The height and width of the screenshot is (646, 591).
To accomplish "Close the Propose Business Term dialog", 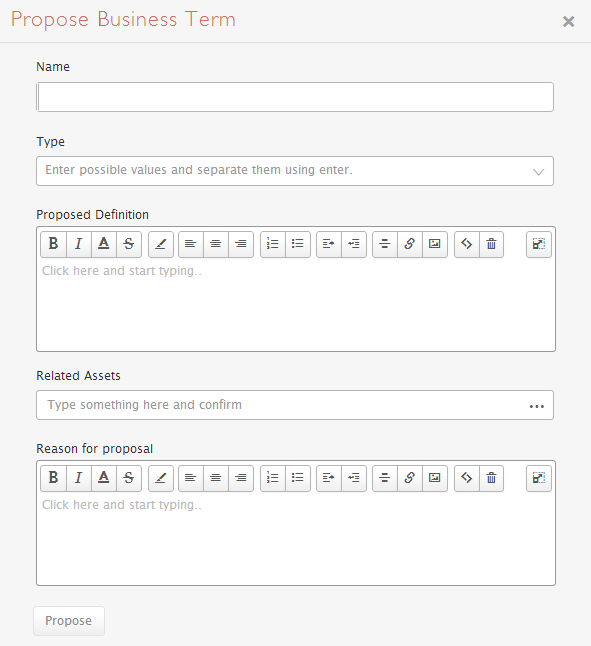I will point(568,21).
